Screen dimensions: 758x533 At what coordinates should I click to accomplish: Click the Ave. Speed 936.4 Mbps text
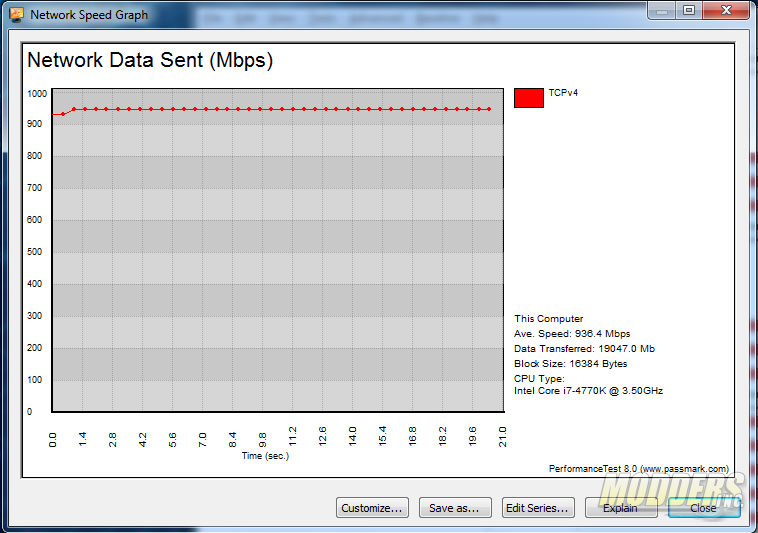[573, 334]
